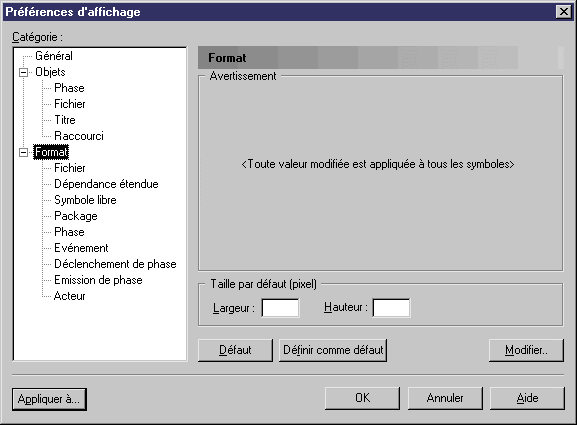Select Phase under Objets
The height and width of the screenshot is (425, 577).
click(69, 88)
